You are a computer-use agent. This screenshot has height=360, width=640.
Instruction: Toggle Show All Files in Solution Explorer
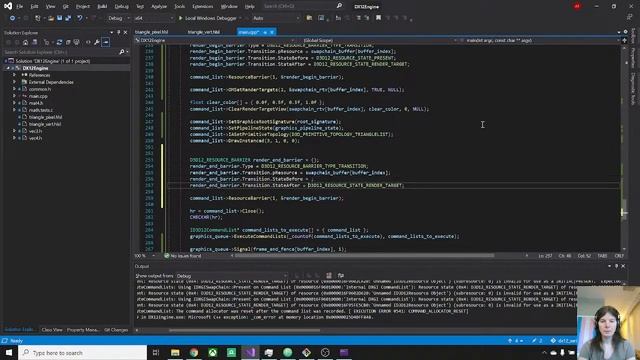(76, 42)
